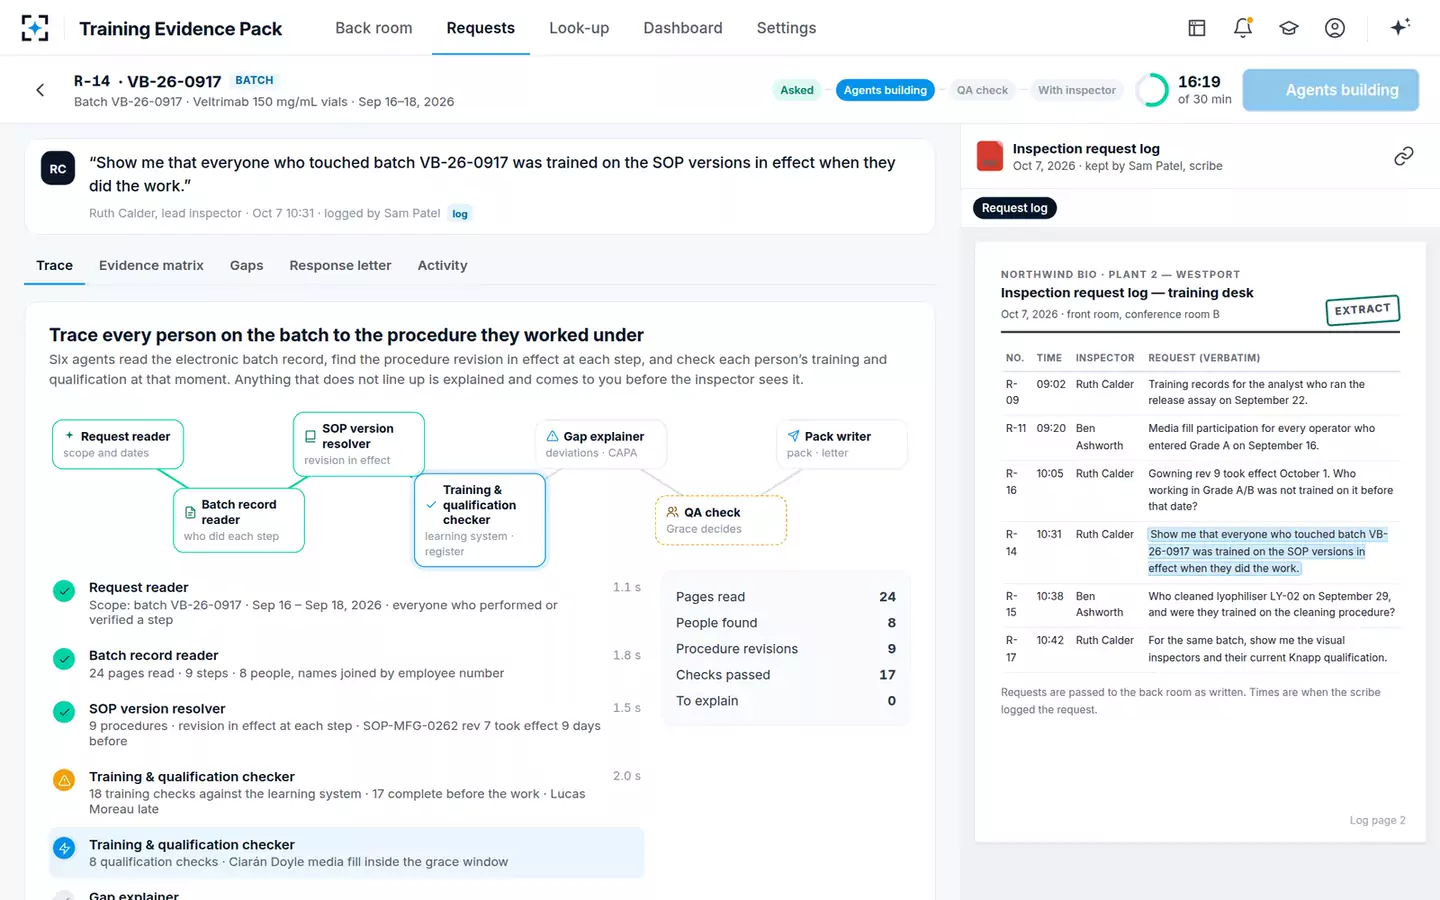This screenshot has height=900, width=1440.
Task: Open the Dashboard menu item
Action: [683, 28]
